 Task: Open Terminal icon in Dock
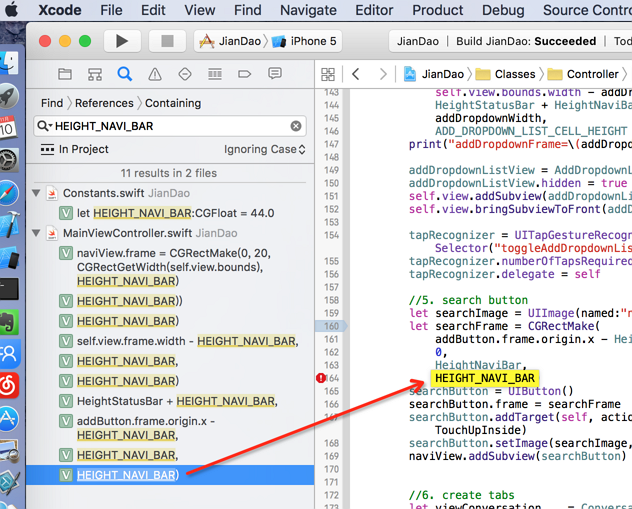9,289
